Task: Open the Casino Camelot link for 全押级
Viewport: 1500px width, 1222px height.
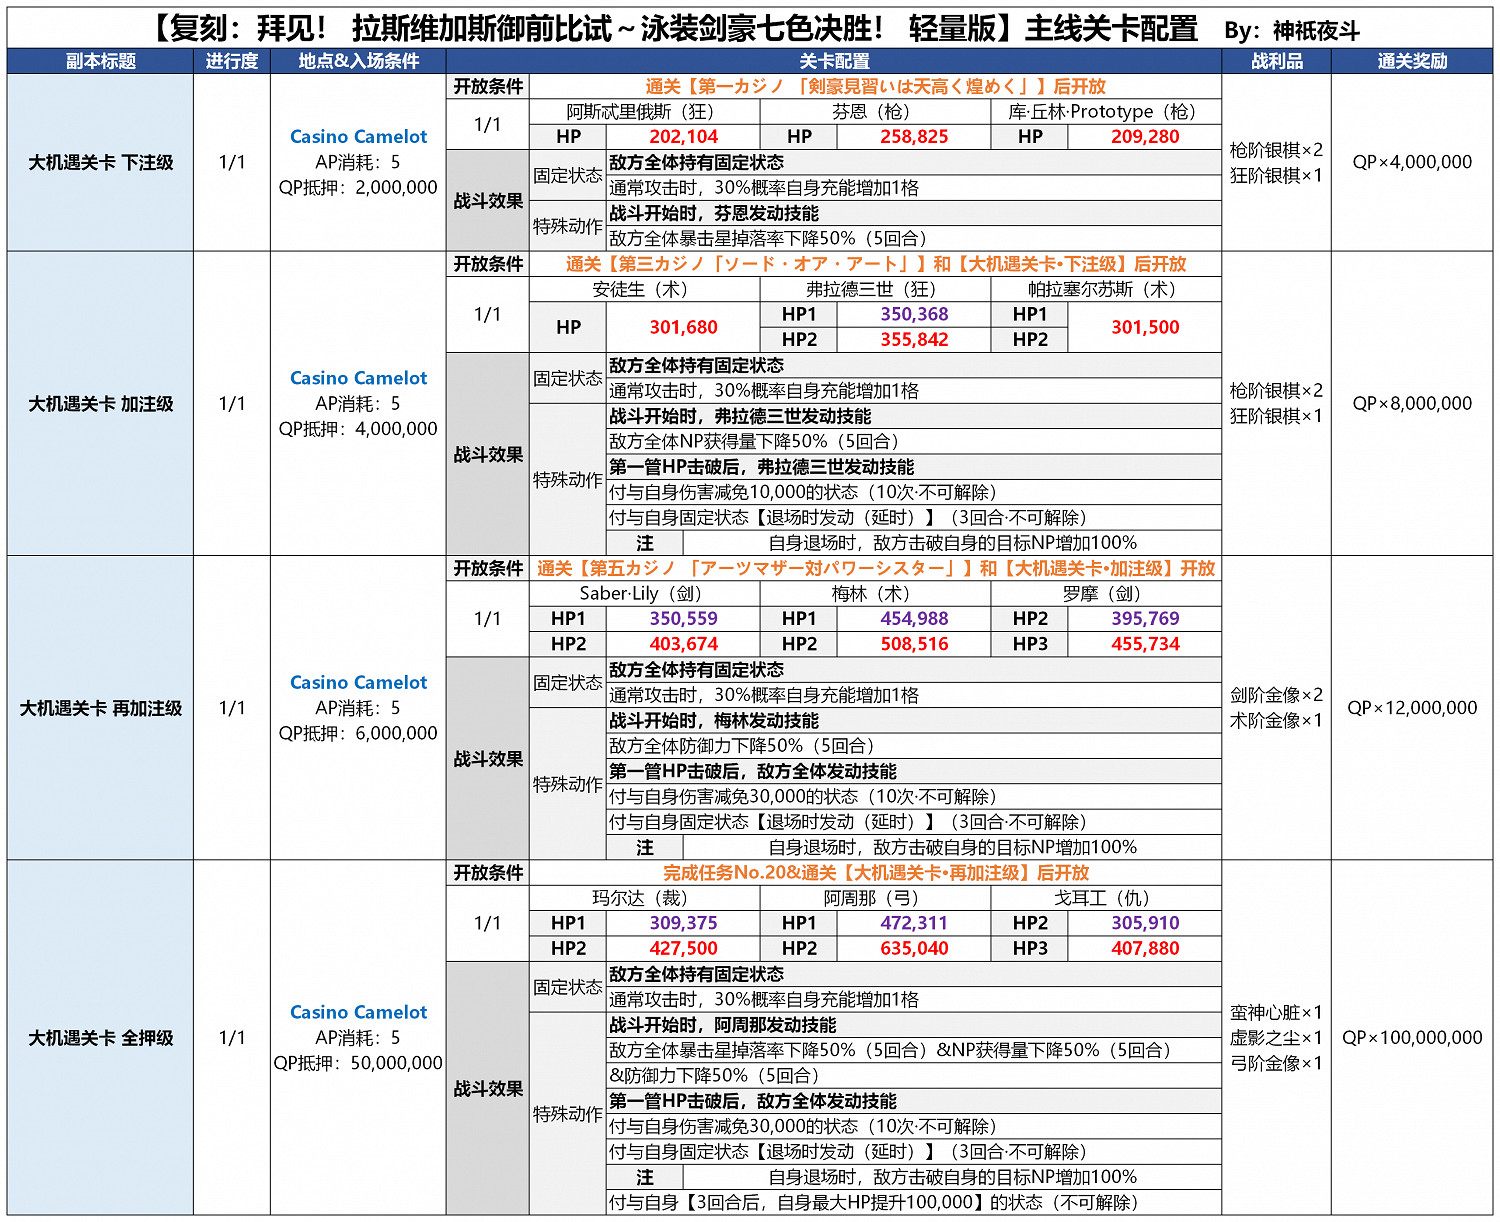Action: [x=357, y=1012]
